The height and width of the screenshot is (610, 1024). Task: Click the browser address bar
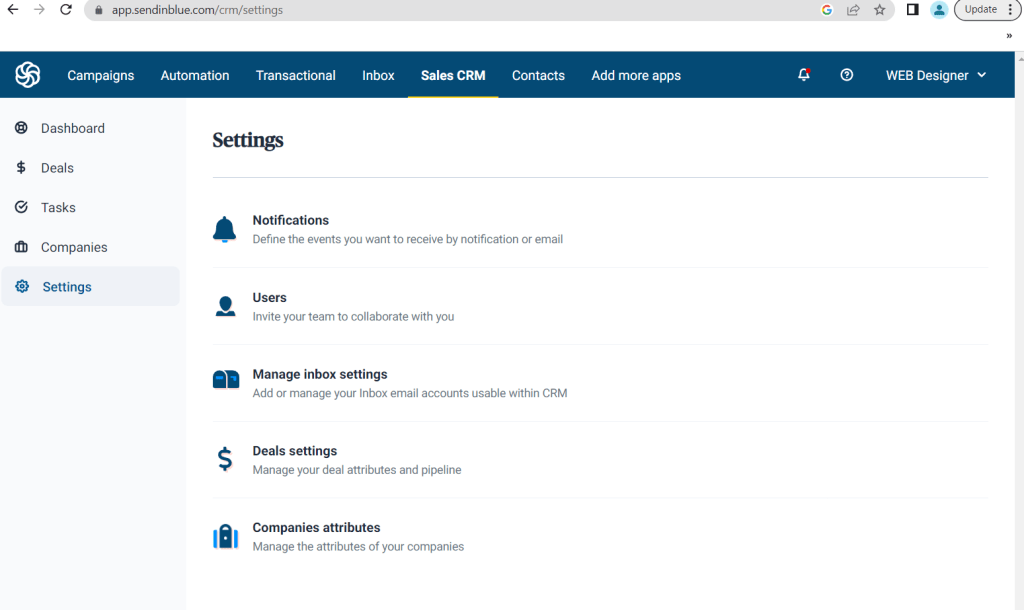(x=450, y=10)
